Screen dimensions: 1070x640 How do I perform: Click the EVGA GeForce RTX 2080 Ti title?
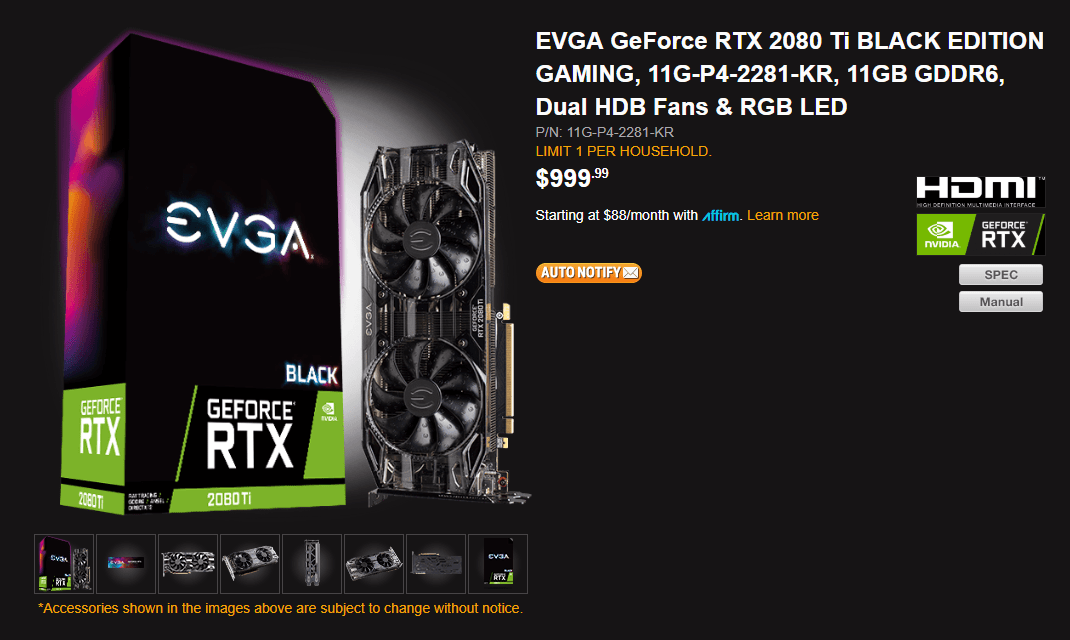pyautogui.click(x=790, y=74)
